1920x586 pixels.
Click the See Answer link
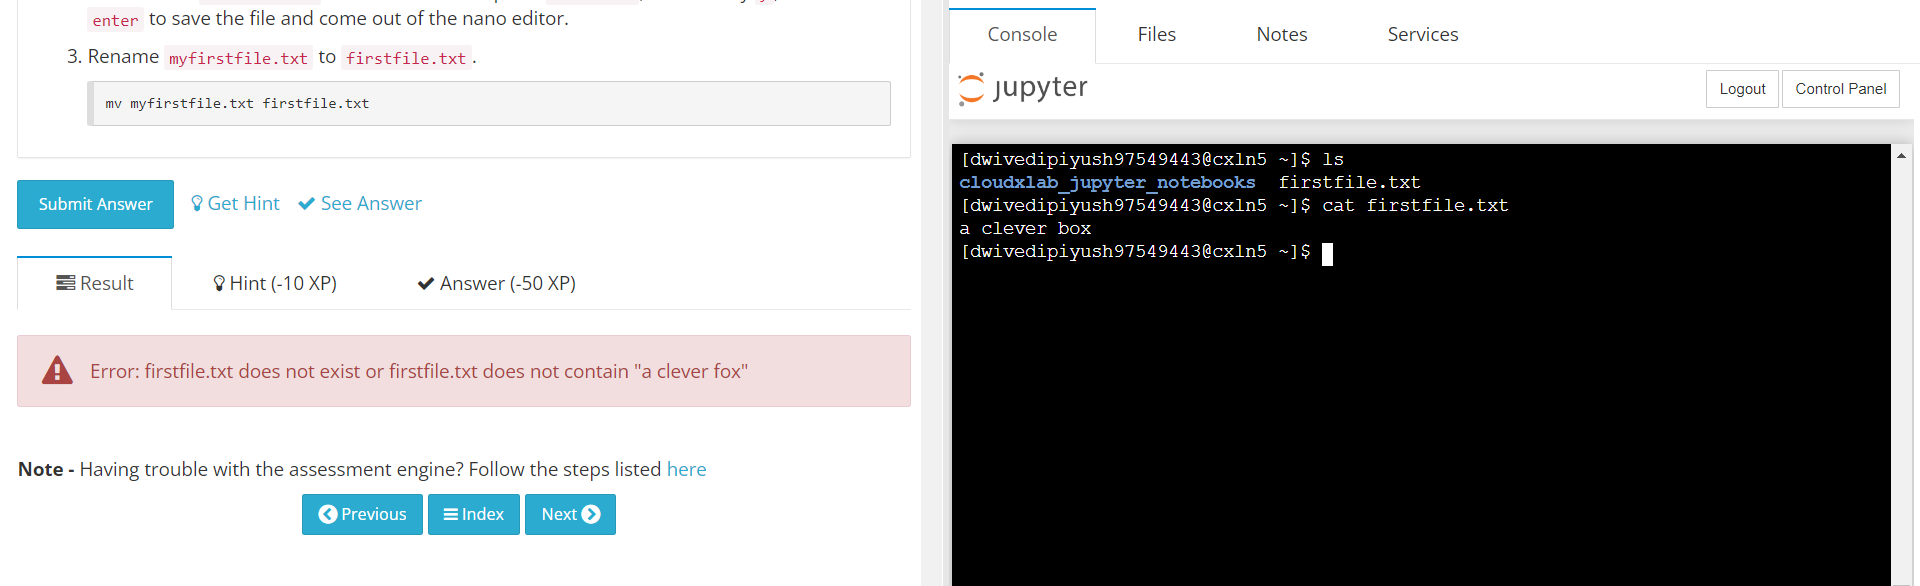pos(360,203)
